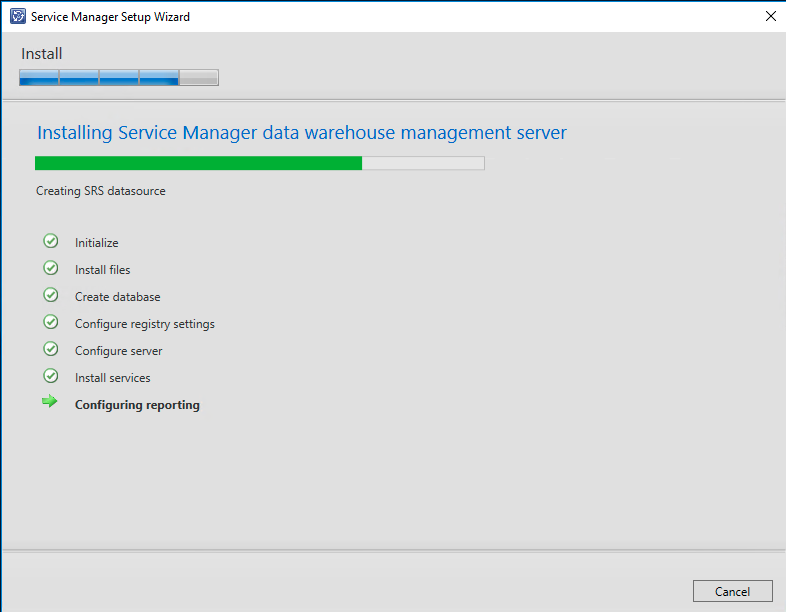Click the checkmark icon beside Install services

tap(51, 376)
